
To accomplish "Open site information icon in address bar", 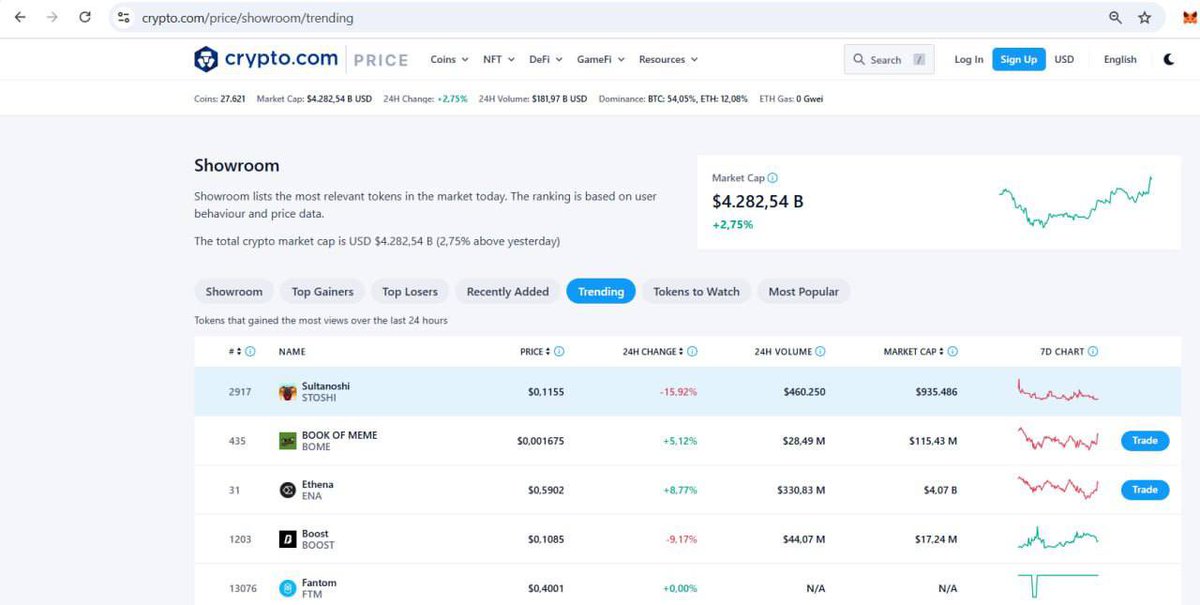I will [124, 18].
